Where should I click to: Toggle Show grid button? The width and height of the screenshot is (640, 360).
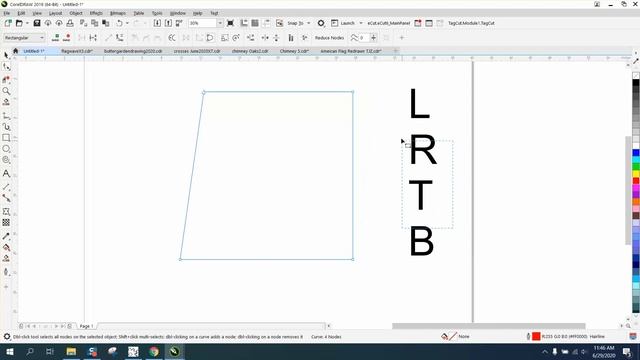pyautogui.click(x=255, y=23)
